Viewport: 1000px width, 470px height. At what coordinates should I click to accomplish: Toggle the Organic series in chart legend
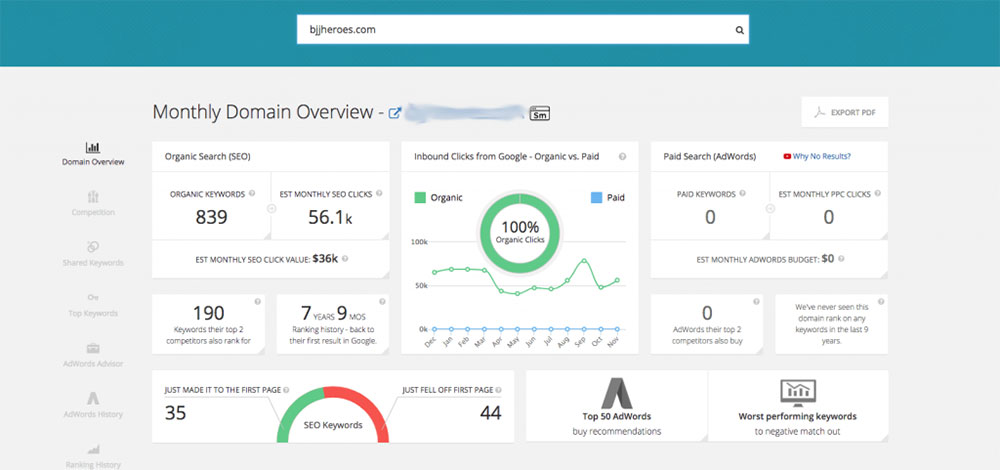438,198
